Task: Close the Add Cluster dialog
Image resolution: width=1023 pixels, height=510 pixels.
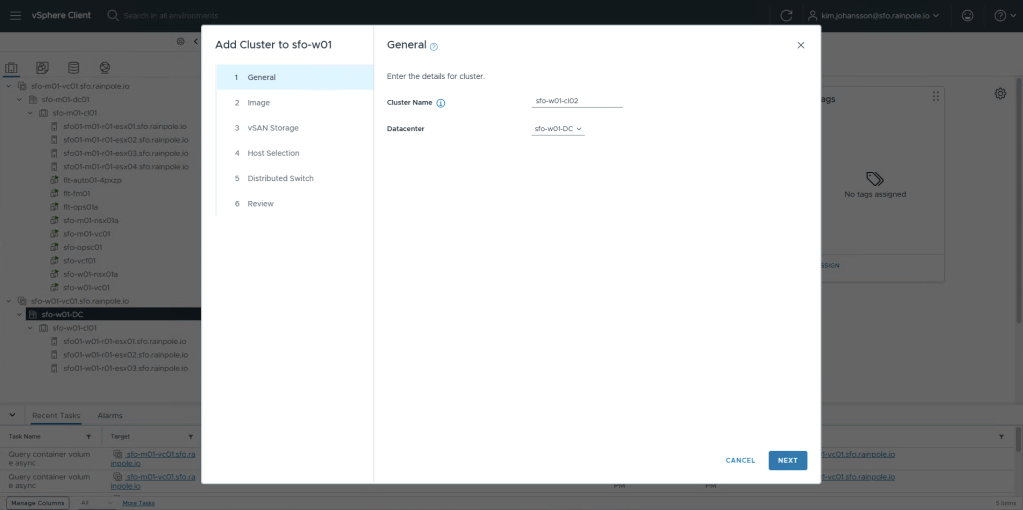Action: pos(800,45)
